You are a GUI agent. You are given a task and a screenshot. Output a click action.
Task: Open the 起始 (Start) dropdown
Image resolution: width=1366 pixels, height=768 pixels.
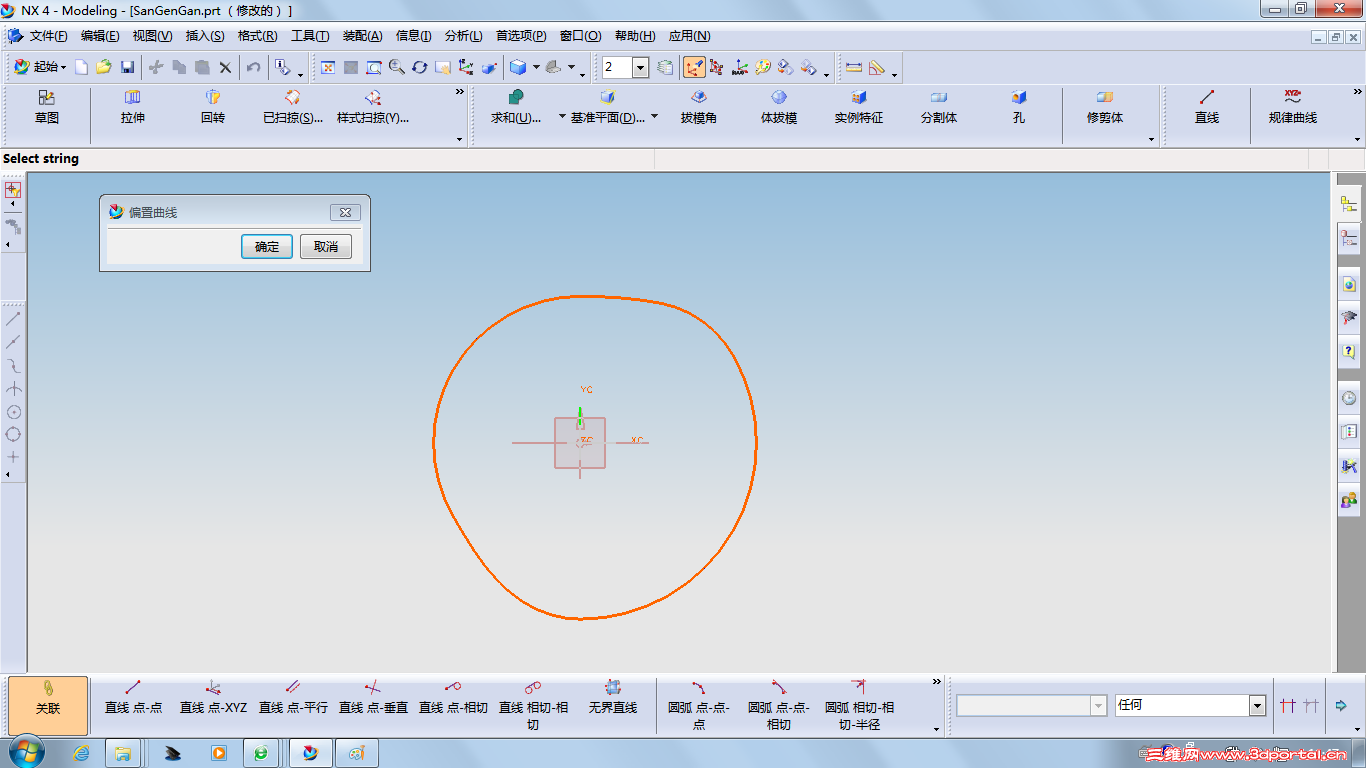[40, 67]
